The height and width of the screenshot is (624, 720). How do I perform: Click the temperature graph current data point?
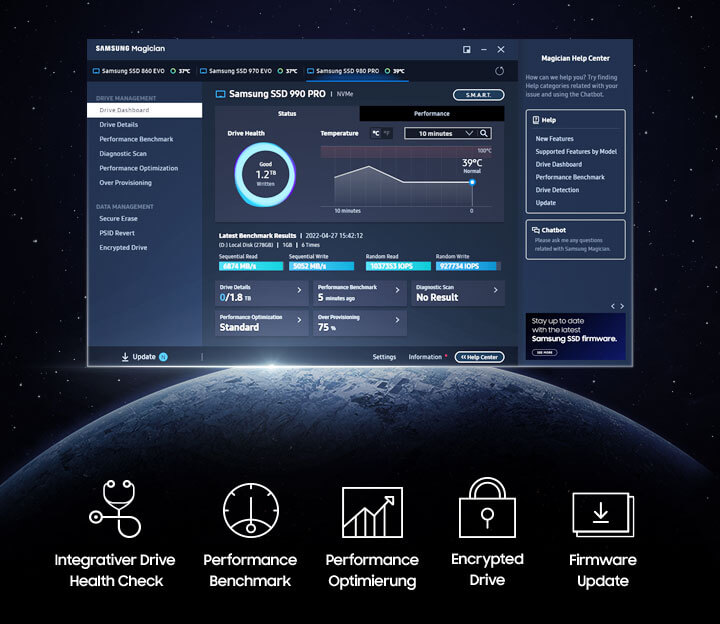pos(472,182)
